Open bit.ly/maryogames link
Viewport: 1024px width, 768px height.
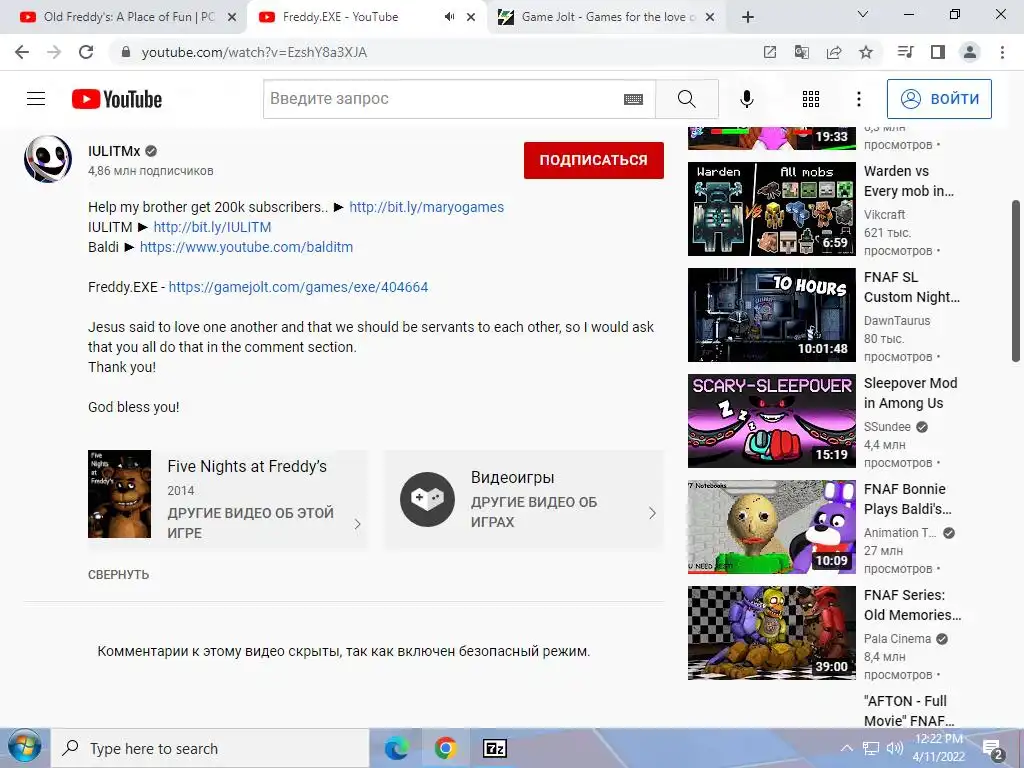(426, 207)
